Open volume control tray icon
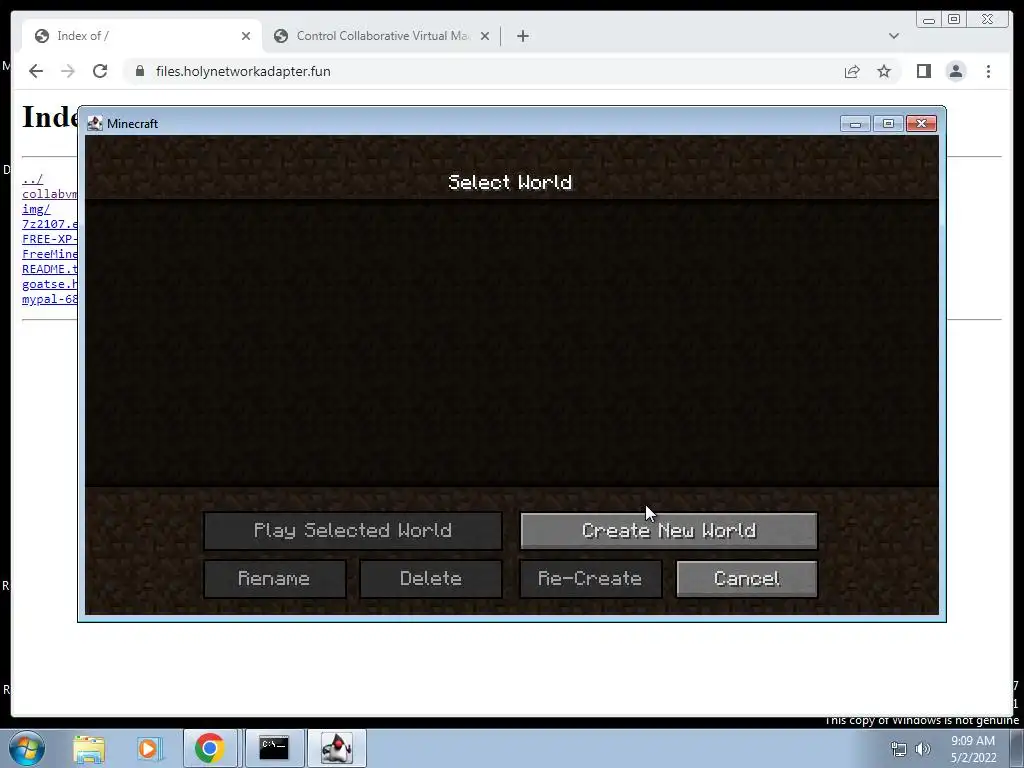Viewport: 1024px width, 768px height. 923,749
